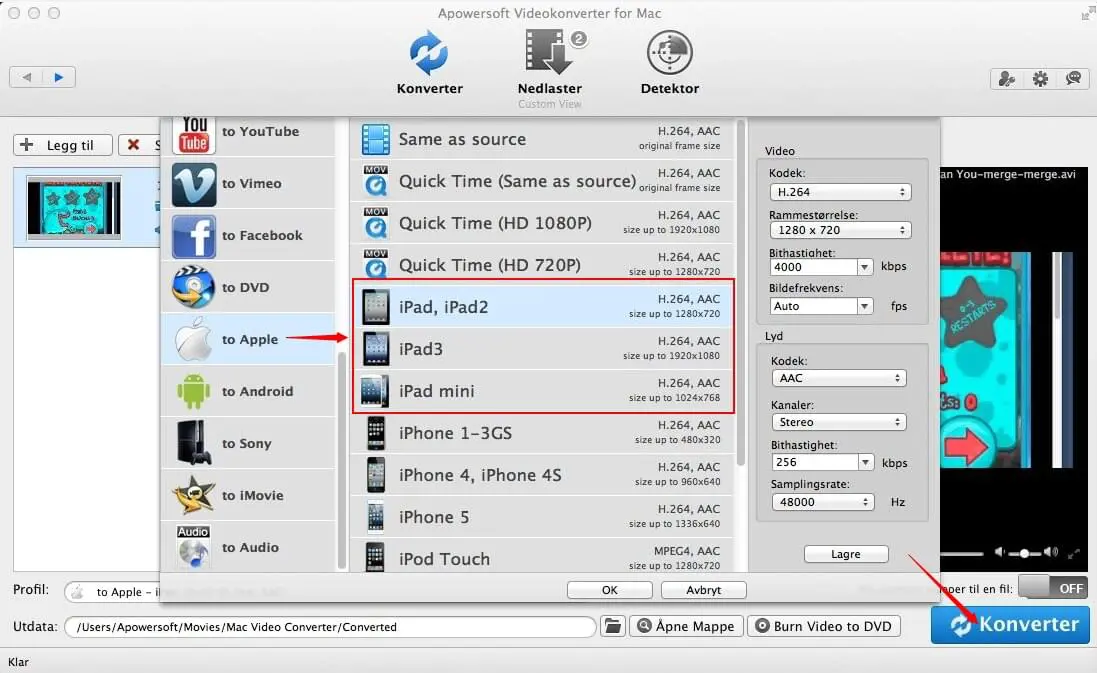This screenshot has width=1097, height=673.
Task: Open the feedback speech bubble icon
Action: click(x=1073, y=78)
